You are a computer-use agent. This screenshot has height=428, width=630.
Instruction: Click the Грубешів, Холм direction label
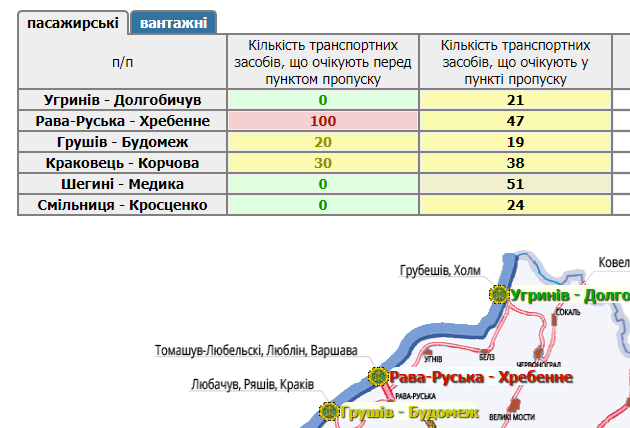pos(440,271)
